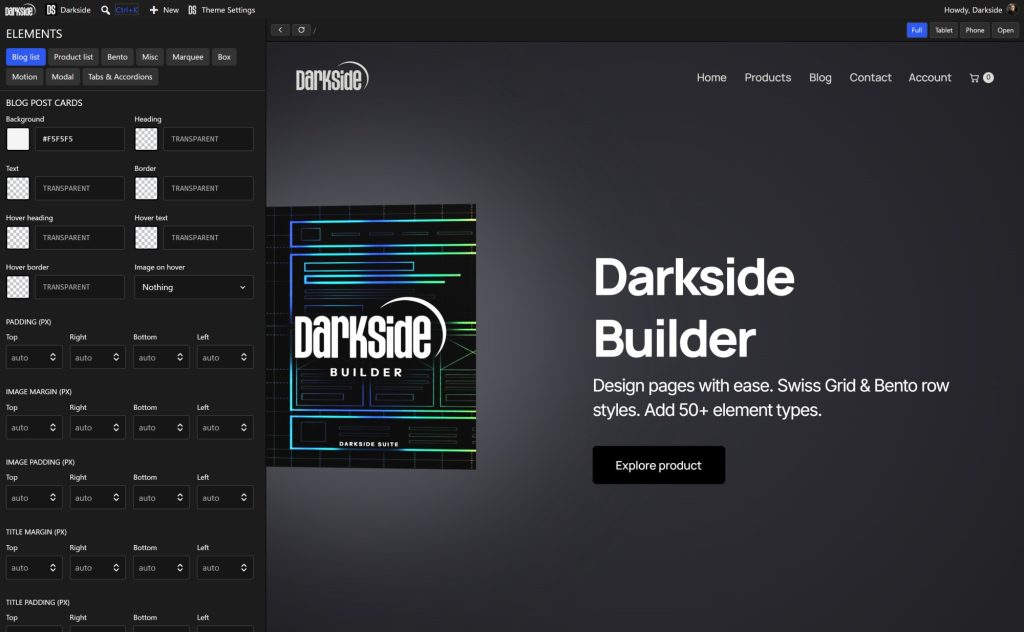The image size is (1024, 632).
Task: Open the Hover text color swatch
Action: coord(146,238)
